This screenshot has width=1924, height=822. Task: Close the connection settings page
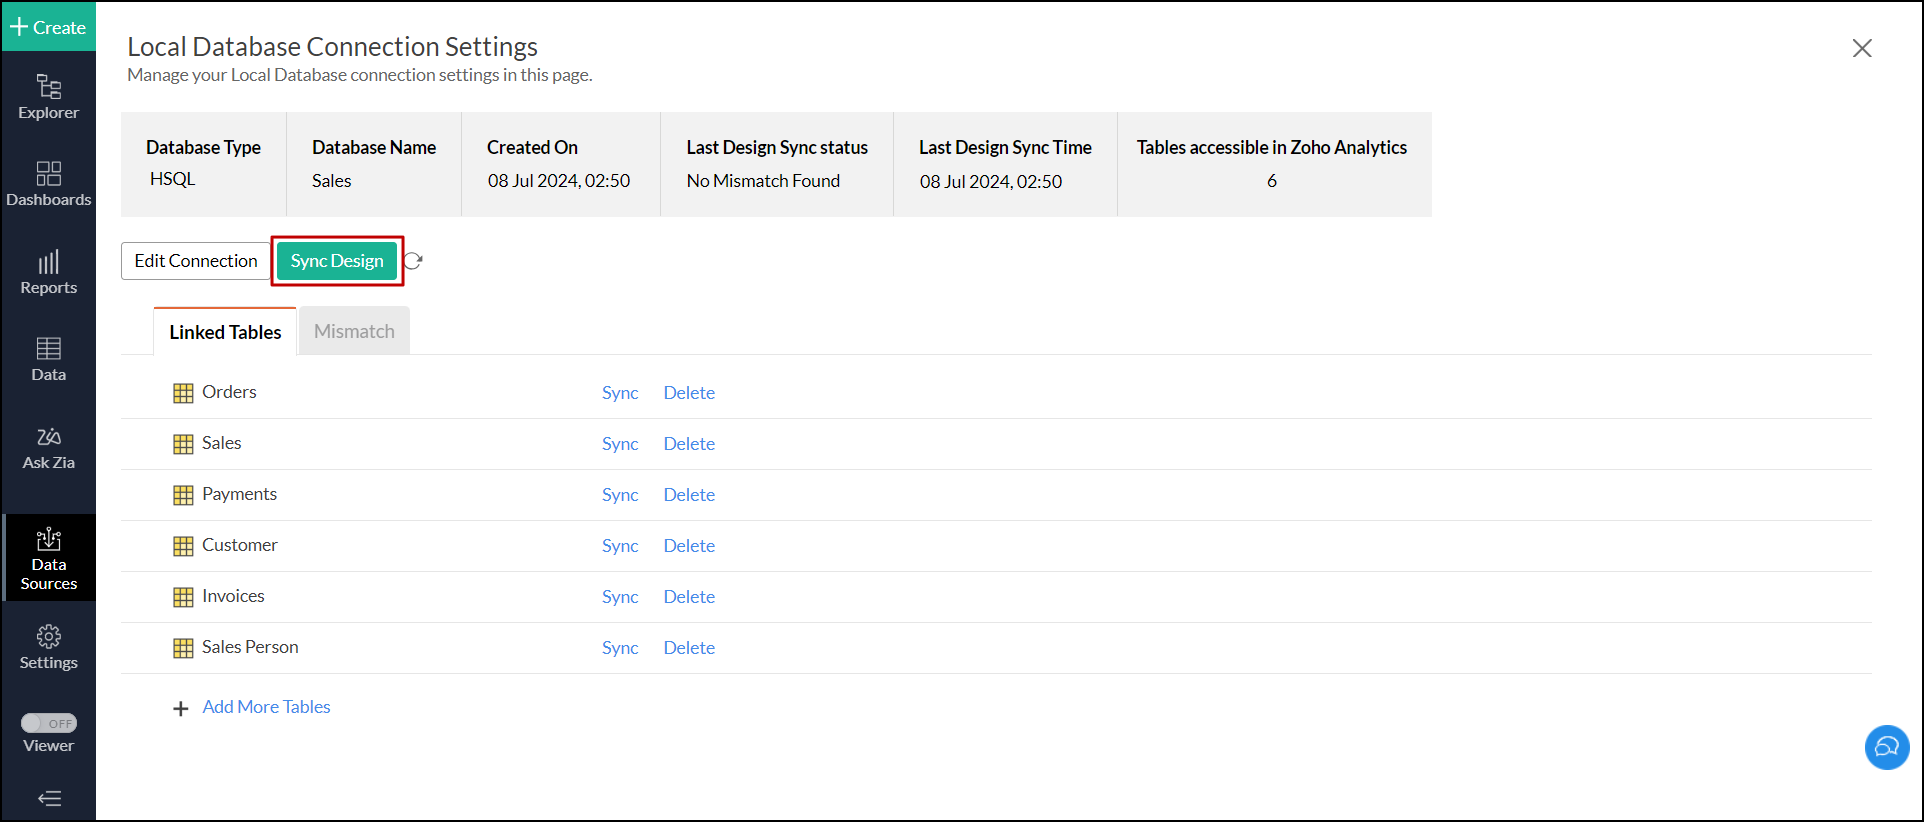pyautogui.click(x=1861, y=48)
